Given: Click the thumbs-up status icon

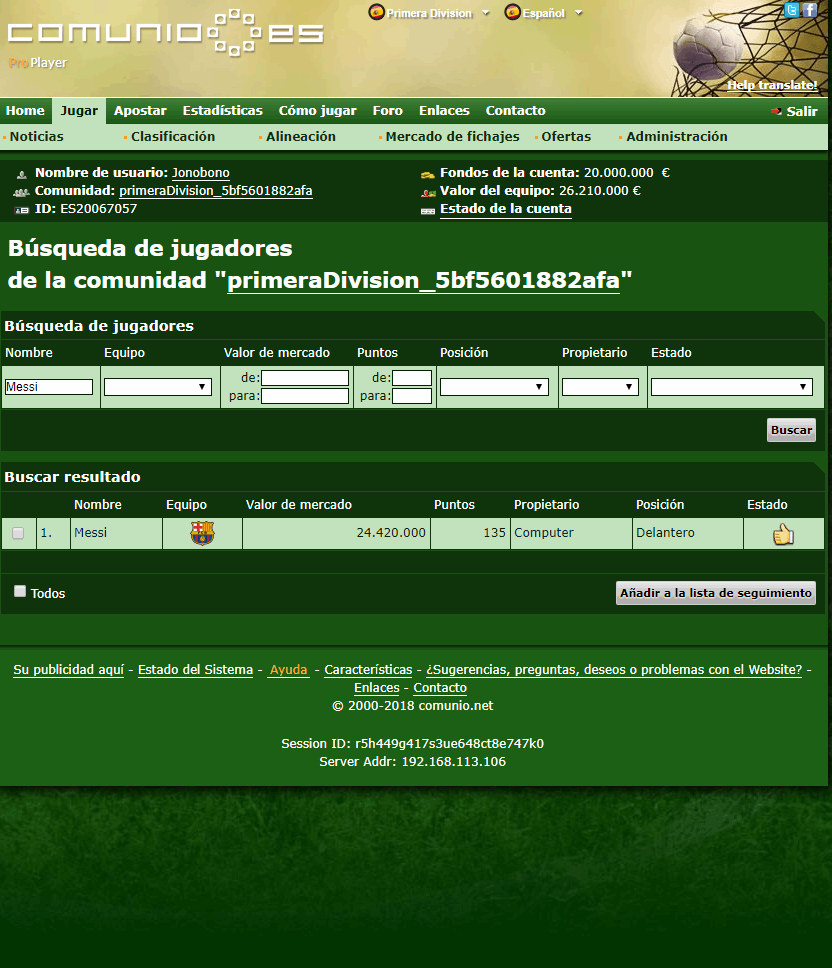Looking at the screenshot, I should coord(783,535).
